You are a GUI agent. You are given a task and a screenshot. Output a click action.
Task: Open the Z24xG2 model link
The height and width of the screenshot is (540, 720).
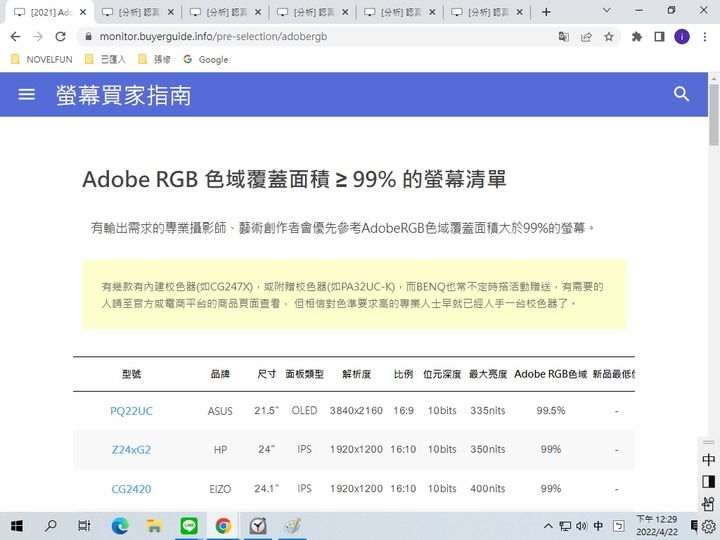pyautogui.click(x=131, y=450)
